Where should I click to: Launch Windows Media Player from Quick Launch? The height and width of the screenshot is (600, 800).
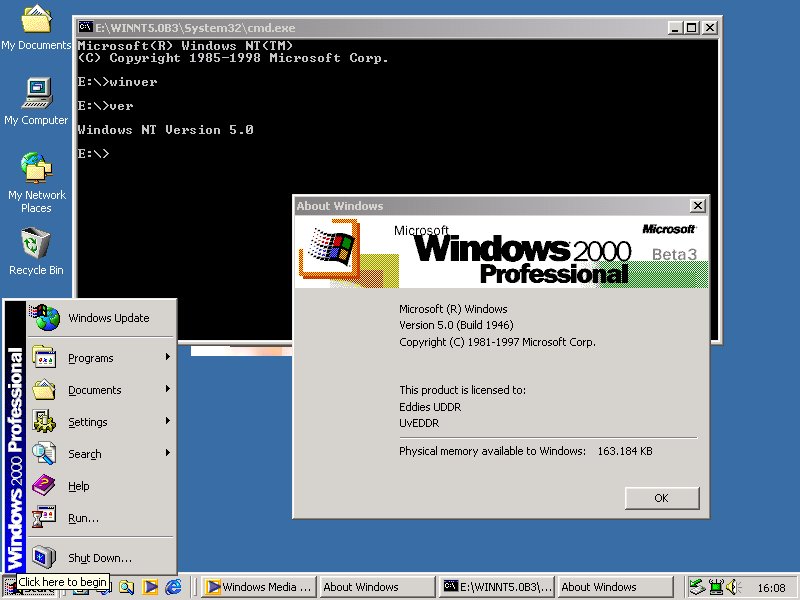[150, 587]
